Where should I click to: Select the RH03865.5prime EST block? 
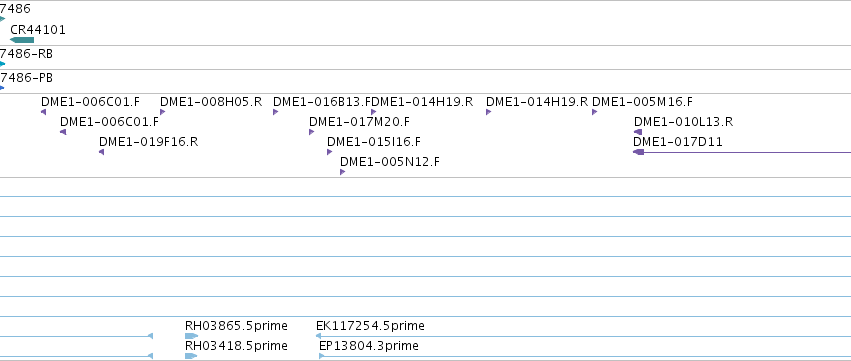[x=191, y=336]
